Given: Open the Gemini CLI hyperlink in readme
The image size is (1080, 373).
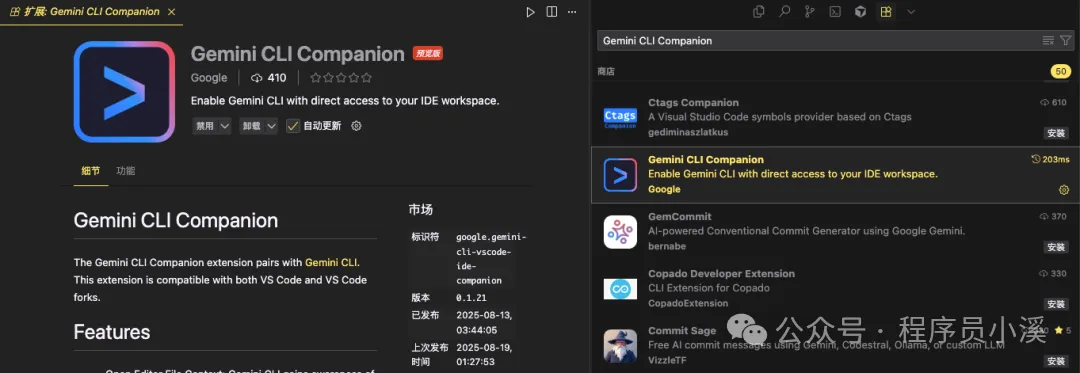Looking at the screenshot, I should 331,262.
